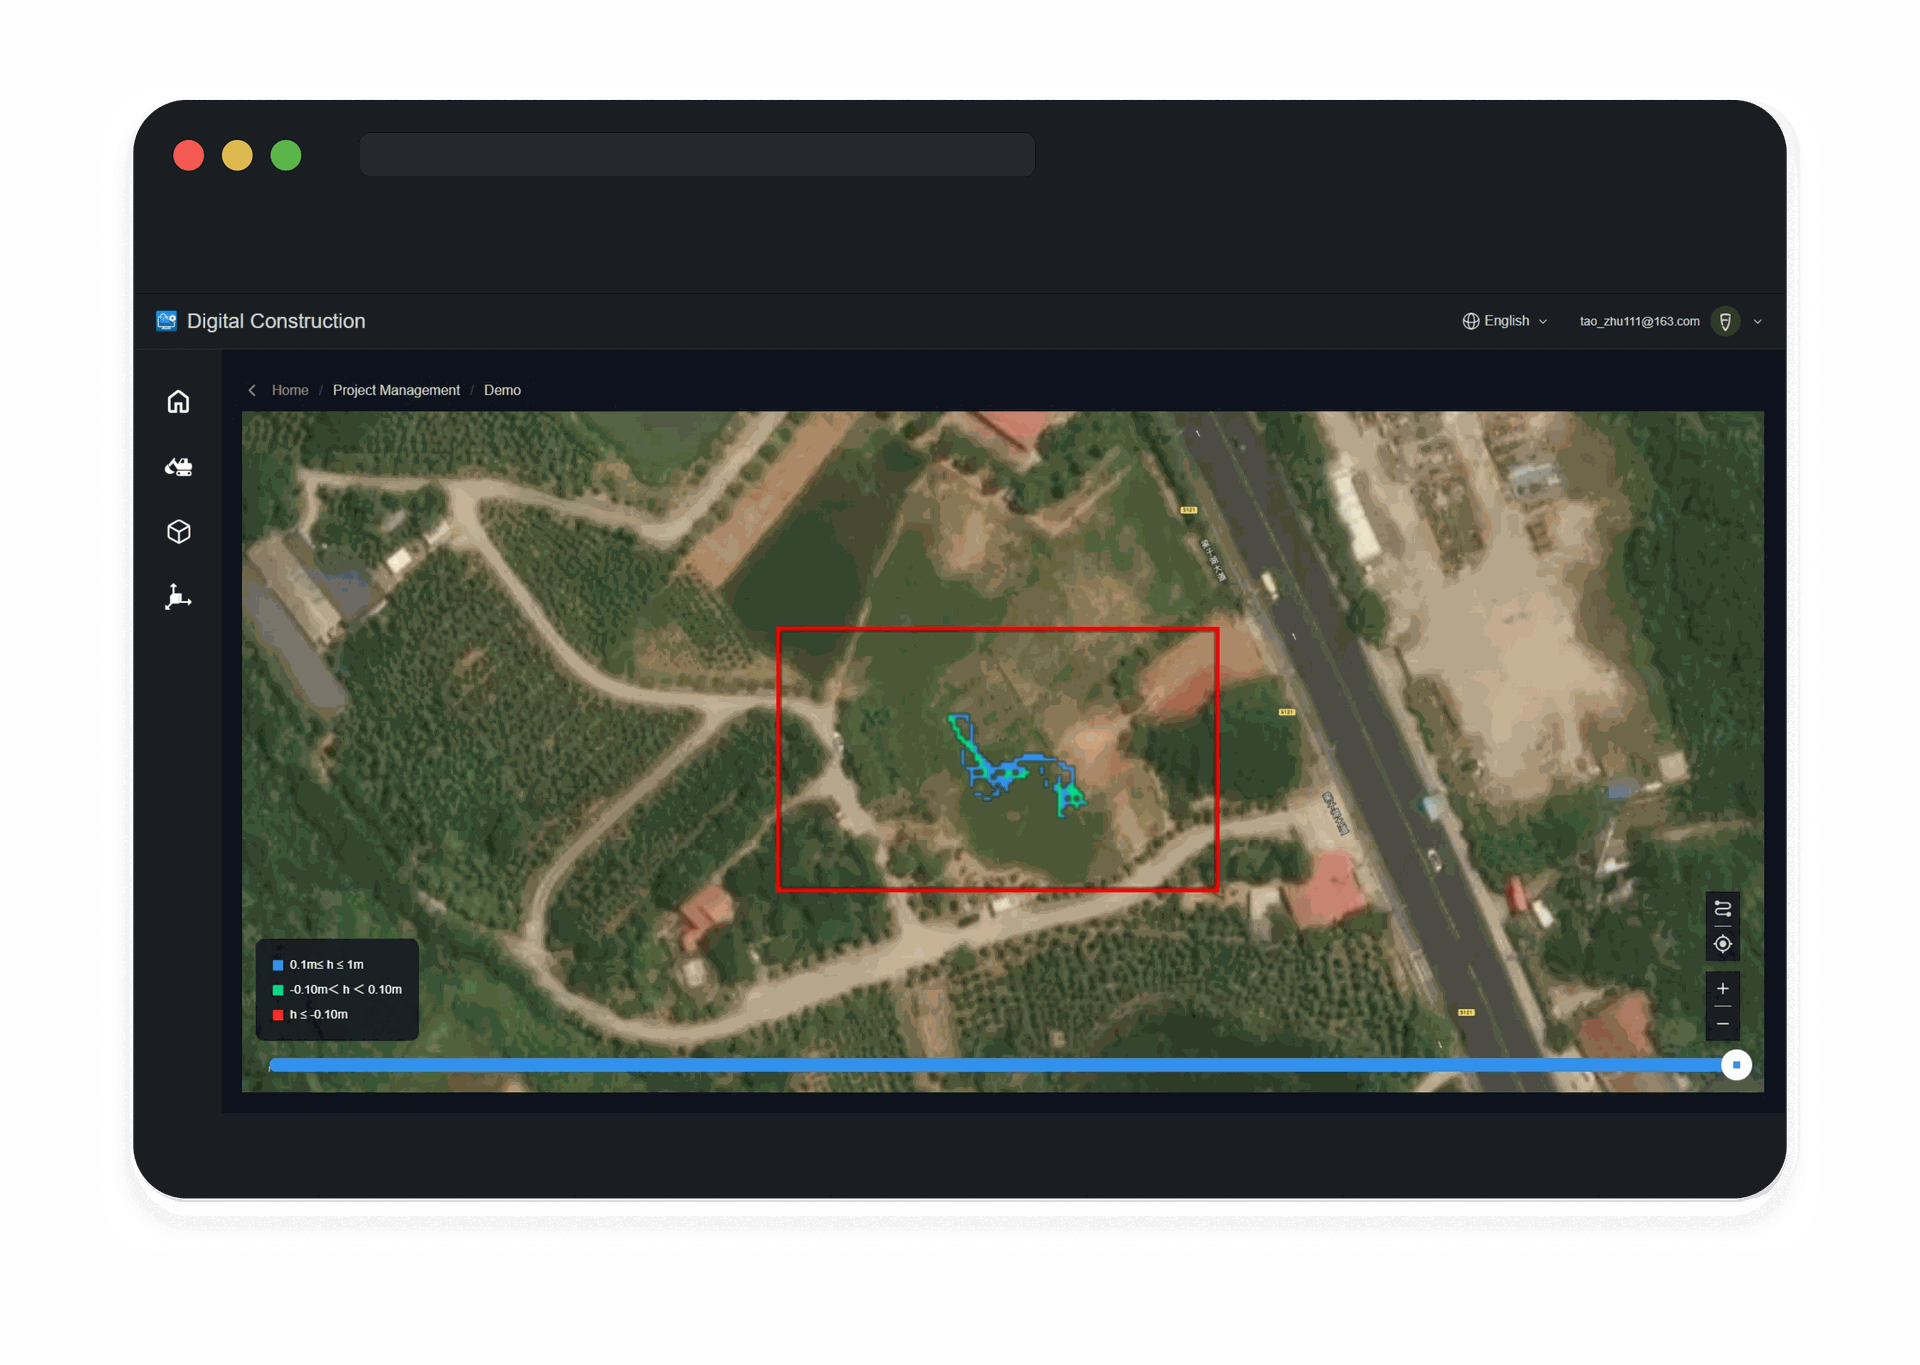1920x1365 pixels.
Task: Click the back chevron in breadcrumb
Action: click(252, 390)
